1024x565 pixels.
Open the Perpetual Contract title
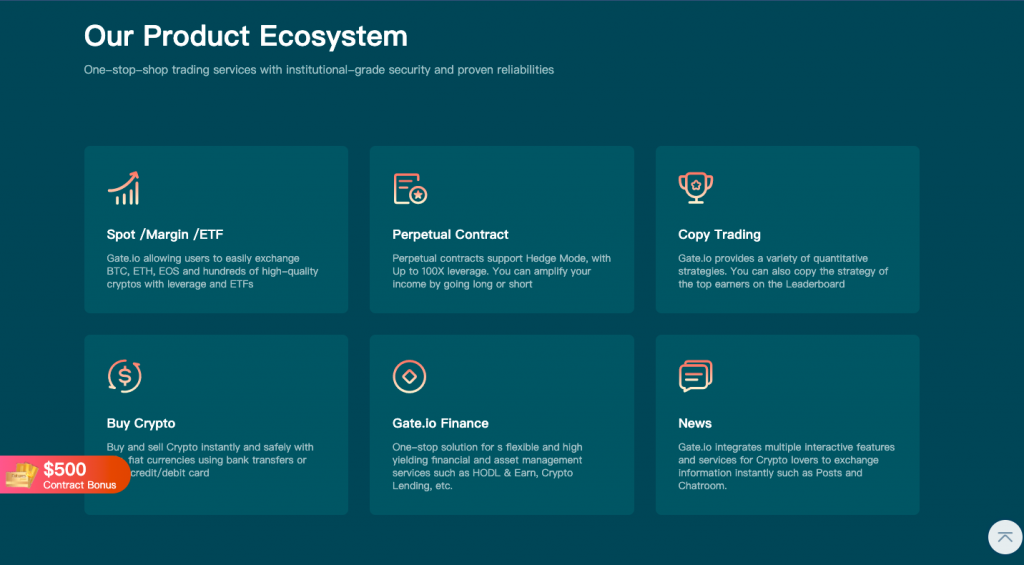click(451, 234)
